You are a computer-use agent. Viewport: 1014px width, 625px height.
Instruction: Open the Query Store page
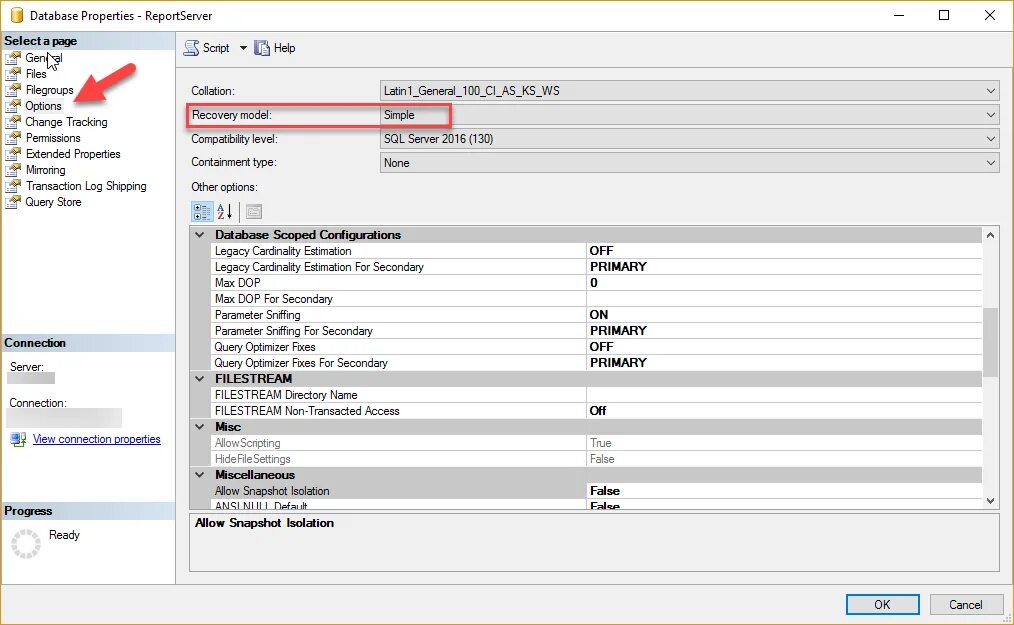click(x=53, y=202)
